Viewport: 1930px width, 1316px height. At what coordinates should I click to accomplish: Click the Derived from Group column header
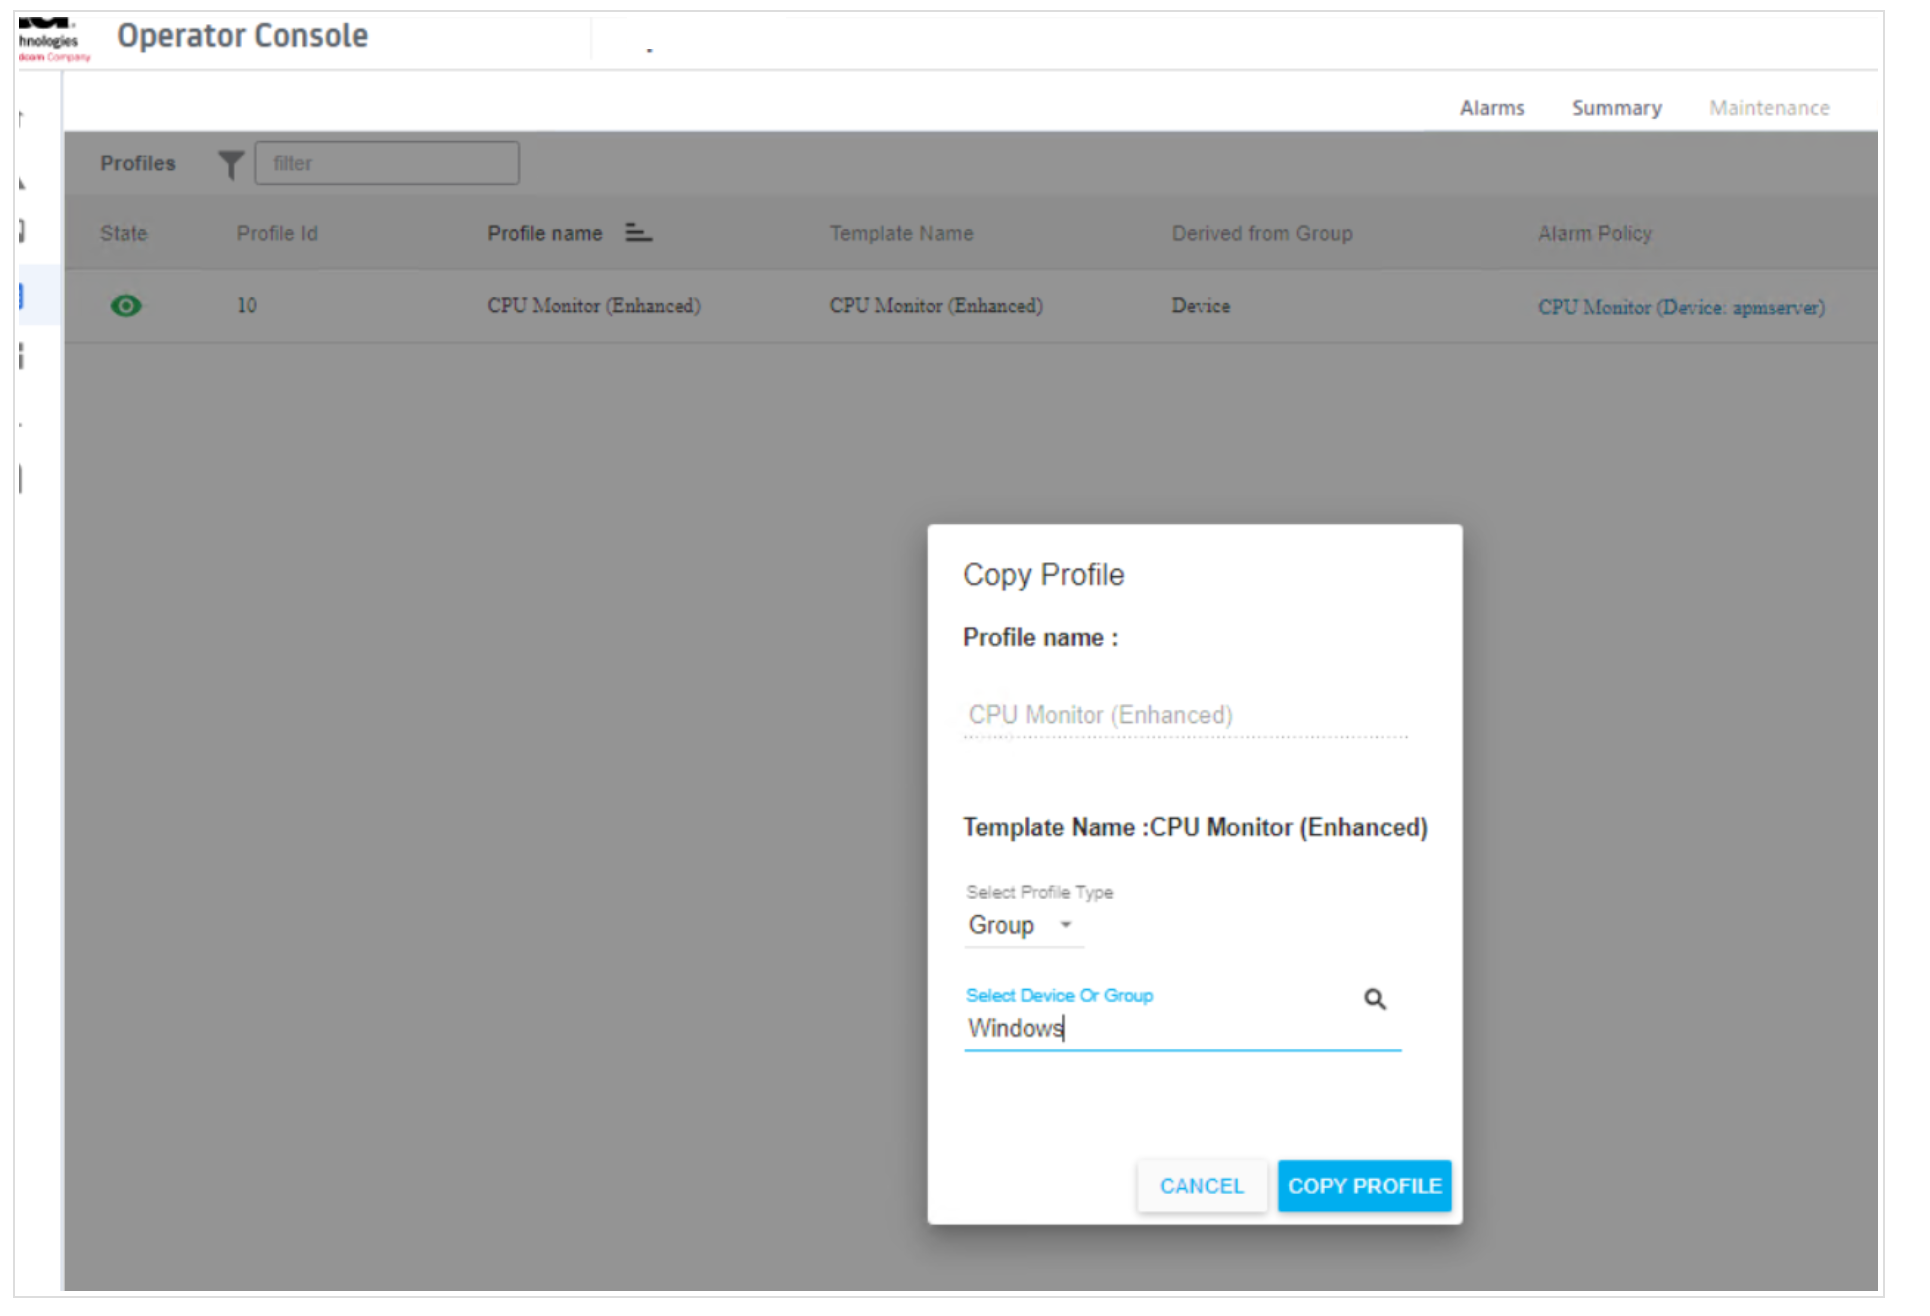(x=1262, y=234)
